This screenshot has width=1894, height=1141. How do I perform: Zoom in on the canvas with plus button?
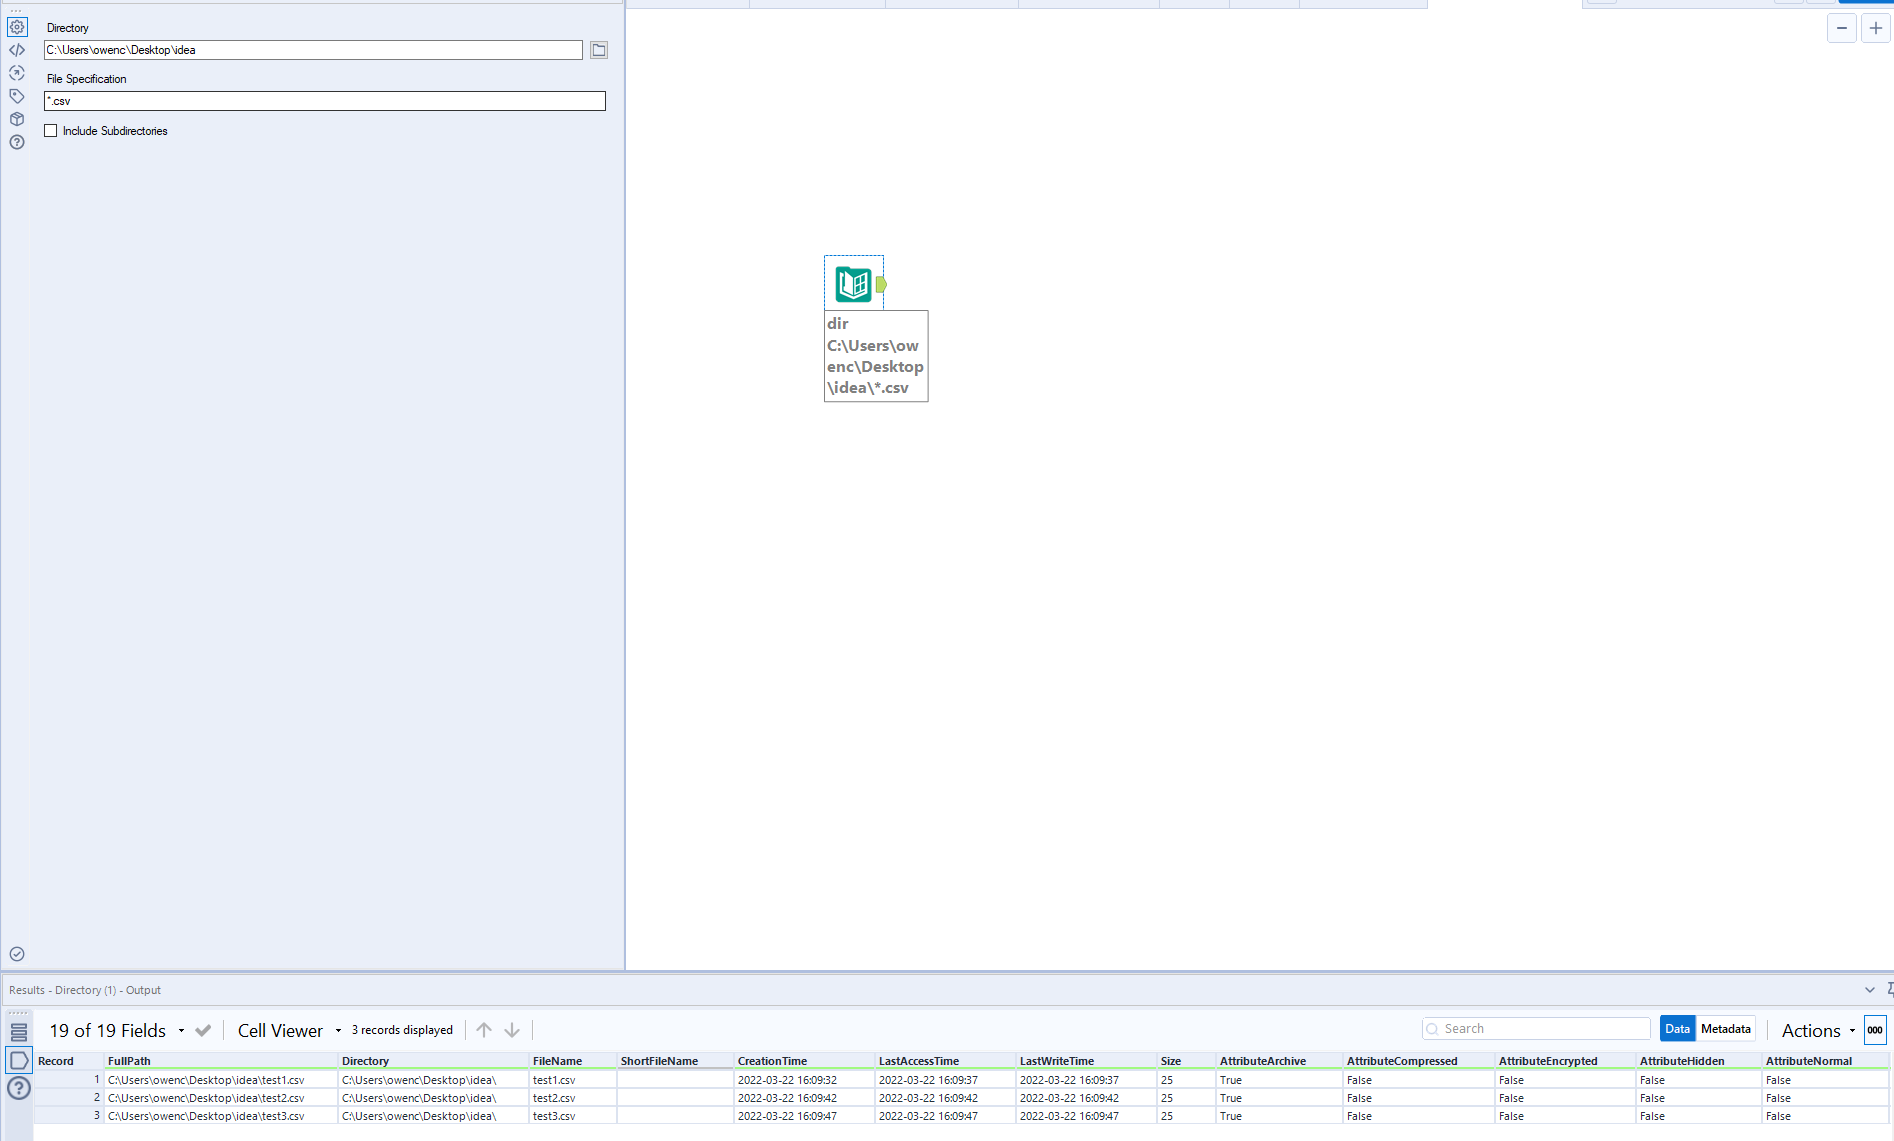[x=1876, y=28]
